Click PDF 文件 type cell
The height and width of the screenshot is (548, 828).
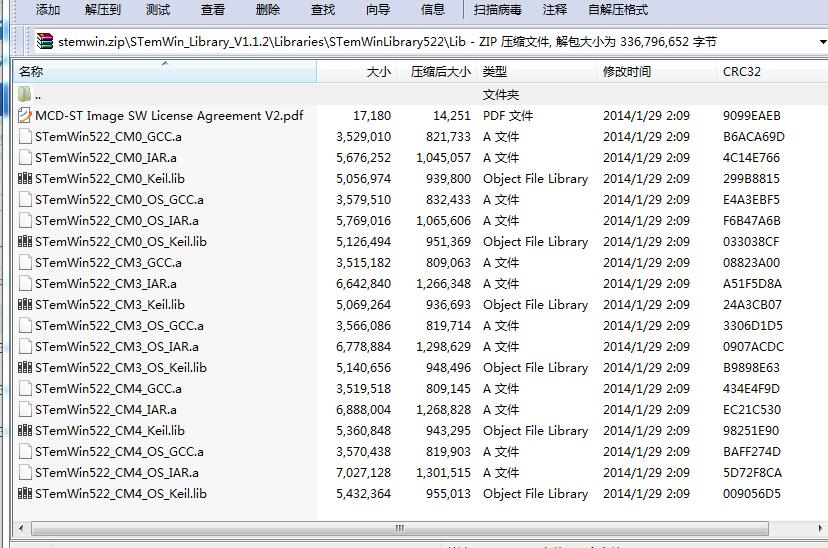point(508,115)
